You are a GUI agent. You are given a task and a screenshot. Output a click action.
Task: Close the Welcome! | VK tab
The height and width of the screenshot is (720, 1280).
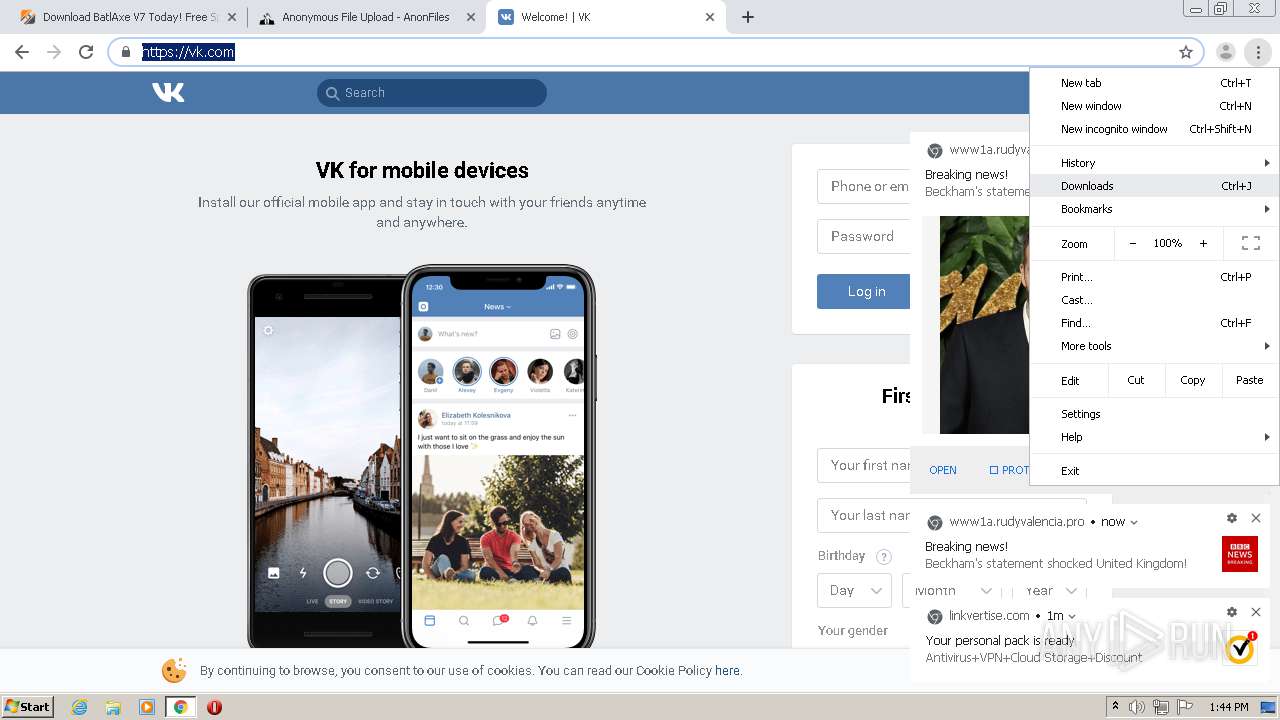click(x=711, y=17)
